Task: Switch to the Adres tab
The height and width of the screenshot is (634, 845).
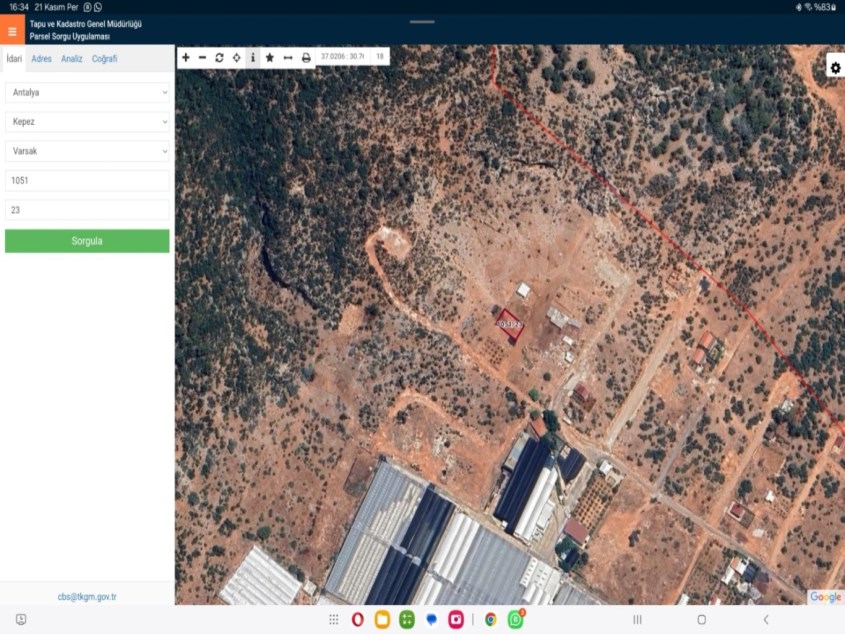Action: (x=41, y=59)
